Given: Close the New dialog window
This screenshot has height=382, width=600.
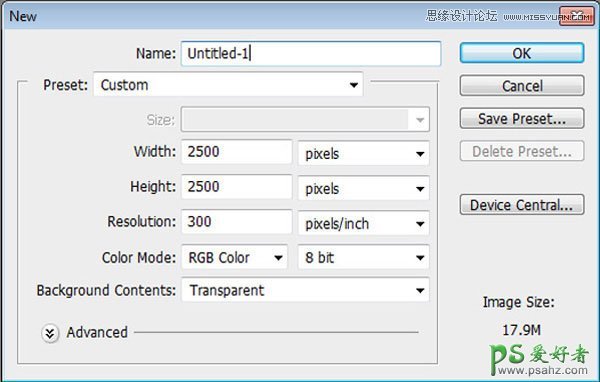Looking at the screenshot, I should point(577,16).
